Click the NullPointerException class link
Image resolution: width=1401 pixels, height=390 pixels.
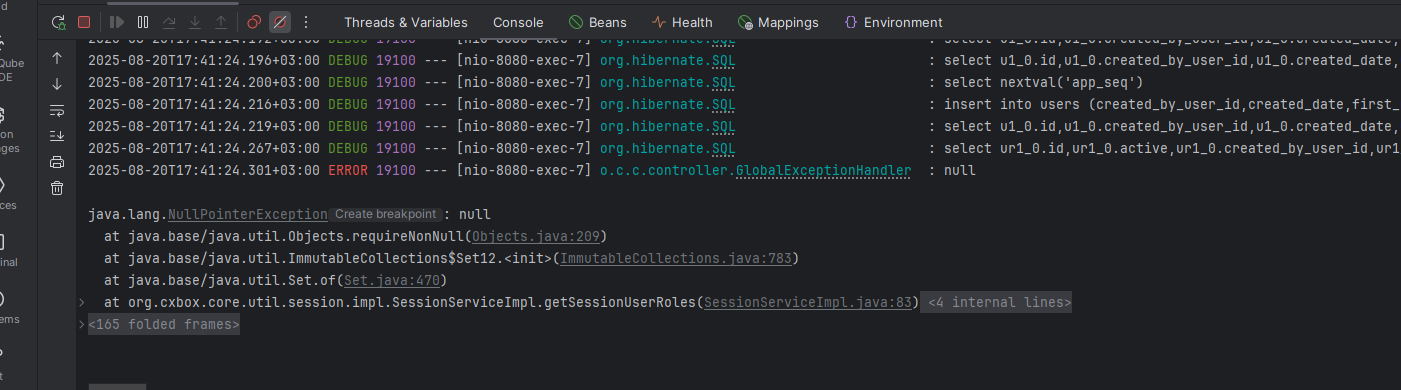pyautogui.click(x=248, y=214)
